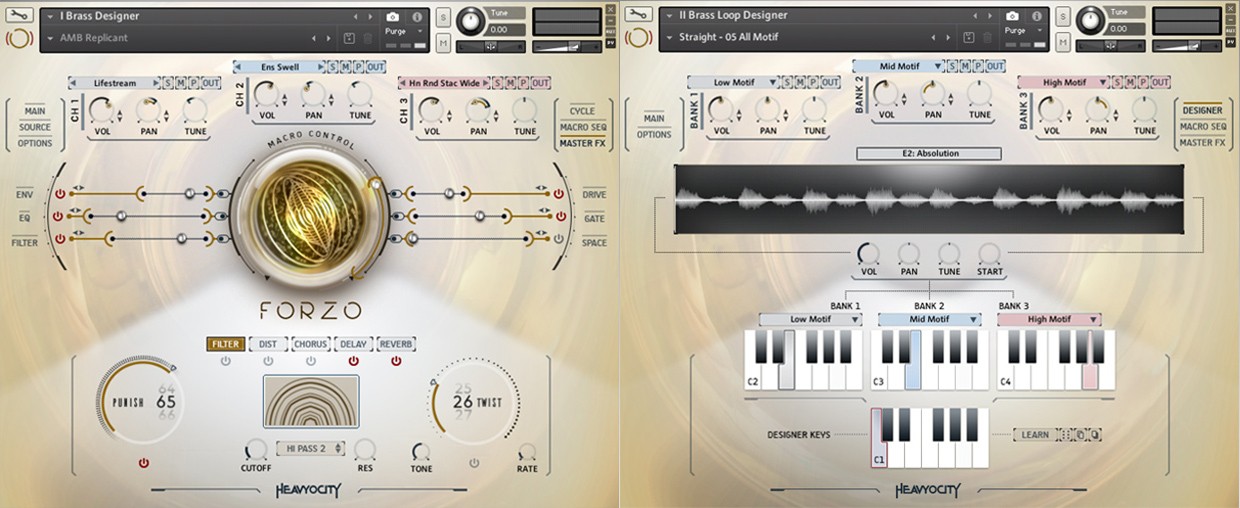The image size is (1240, 508).
Task: Open MACRO SEQ tab in Brass Designer
Action: click(582, 127)
